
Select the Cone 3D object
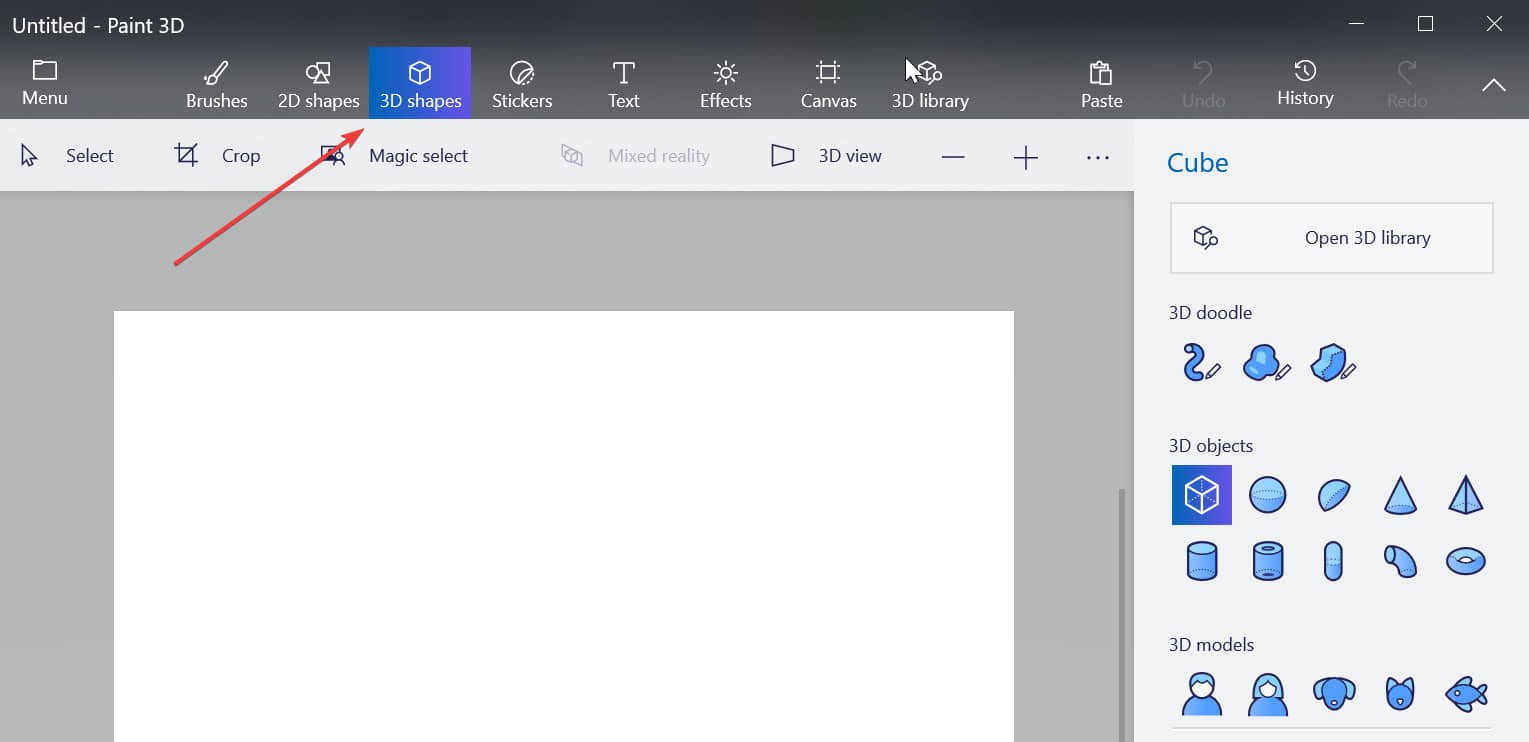tap(1400, 495)
